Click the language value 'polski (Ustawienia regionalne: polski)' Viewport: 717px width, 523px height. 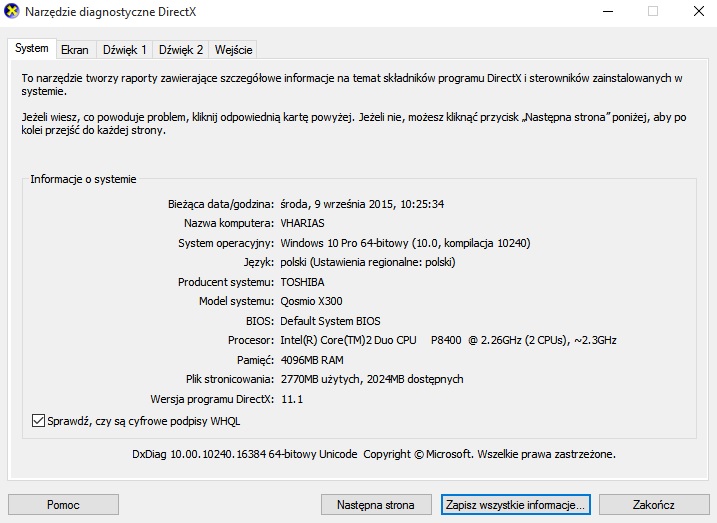[368, 262]
